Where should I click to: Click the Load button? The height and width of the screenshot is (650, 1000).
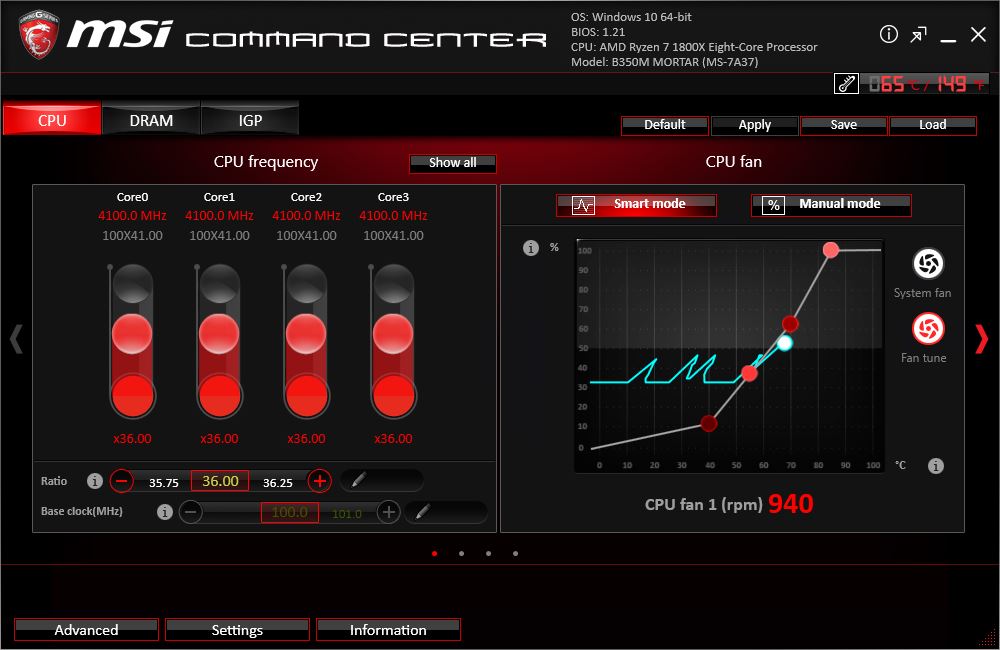point(932,125)
